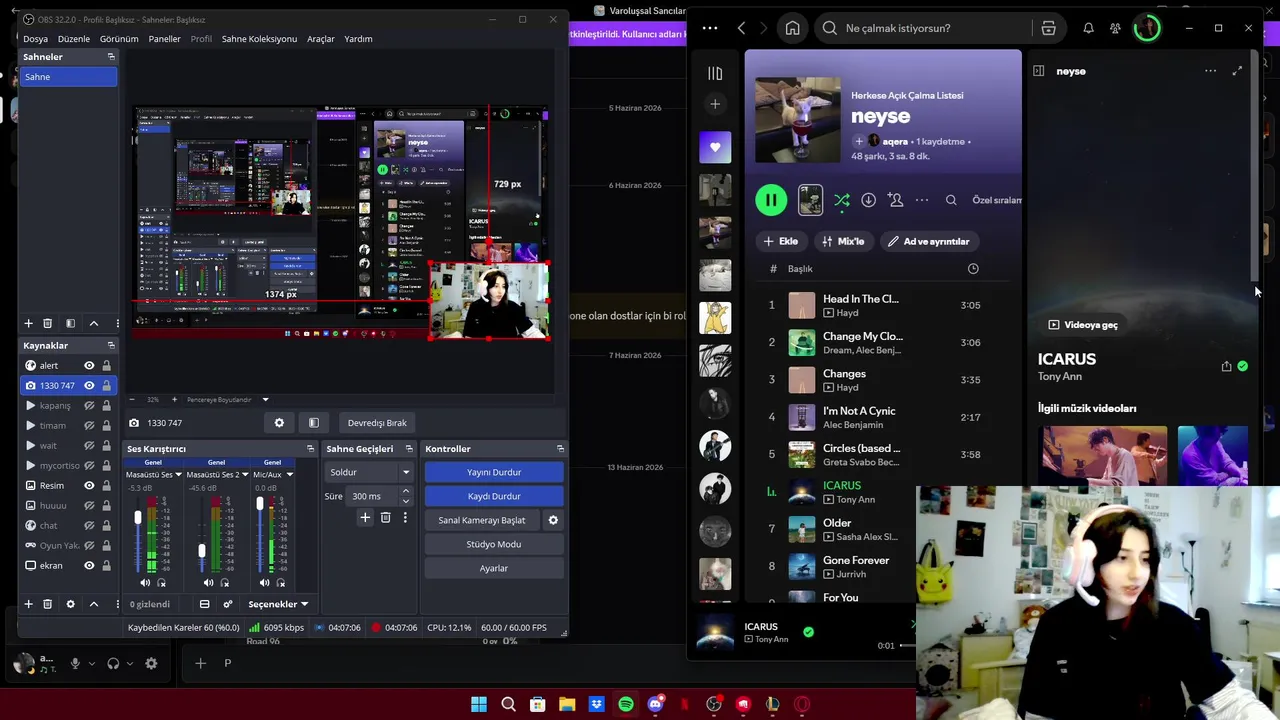Search within the neyse playlist
Image resolution: width=1280 pixels, height=720 pixels.
(951, 200)
